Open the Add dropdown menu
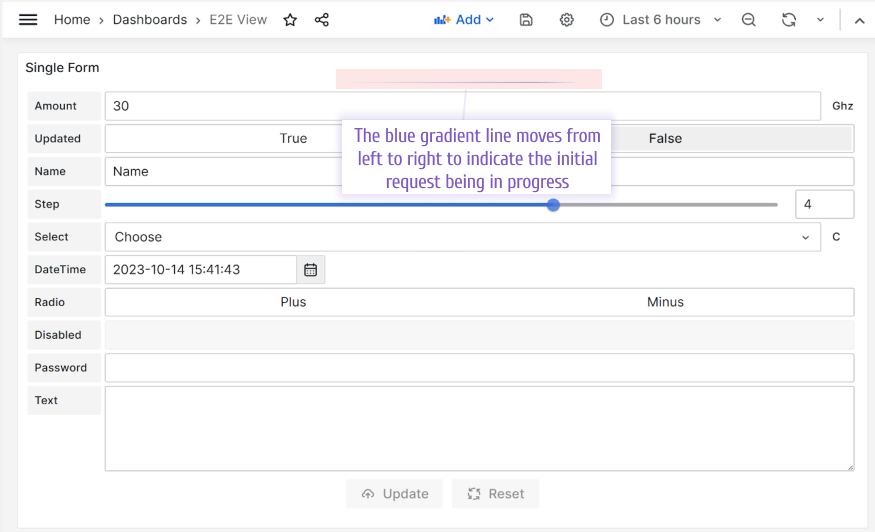Image resolution: width=875 pixels, height=532 pixels. 464,20
